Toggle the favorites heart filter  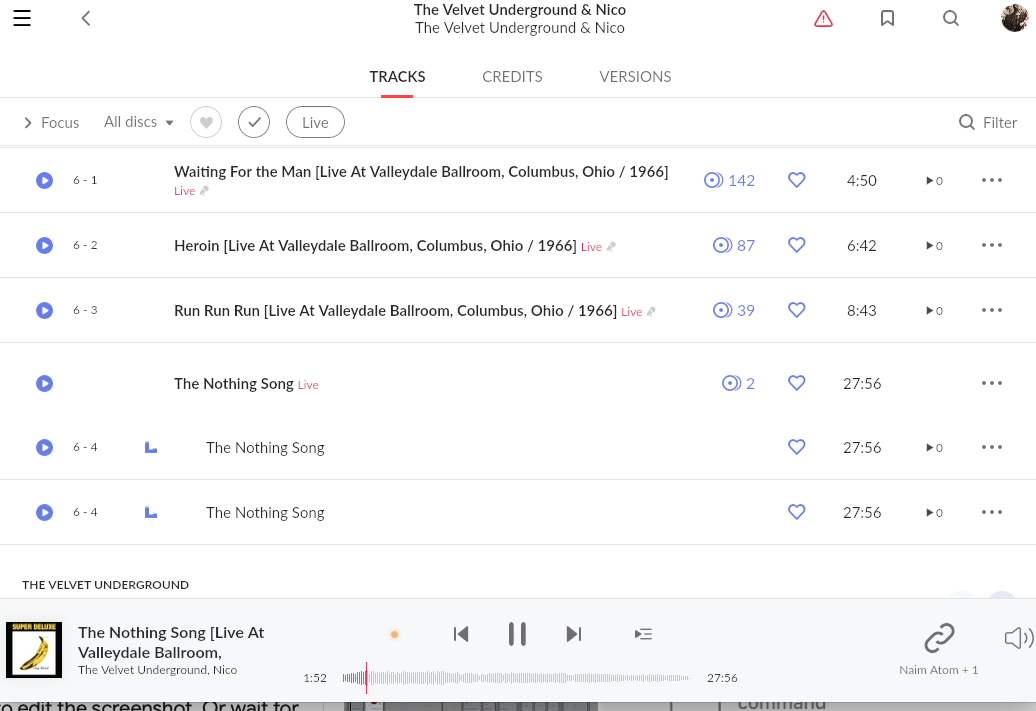pyautogui.click(x=206, y=122)
